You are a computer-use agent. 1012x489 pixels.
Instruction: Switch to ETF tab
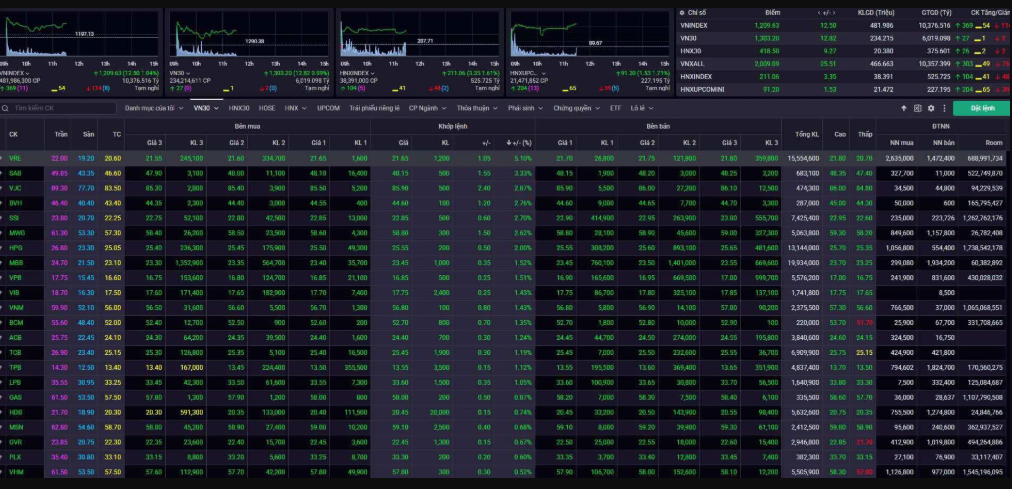click(x=616, y=108)
